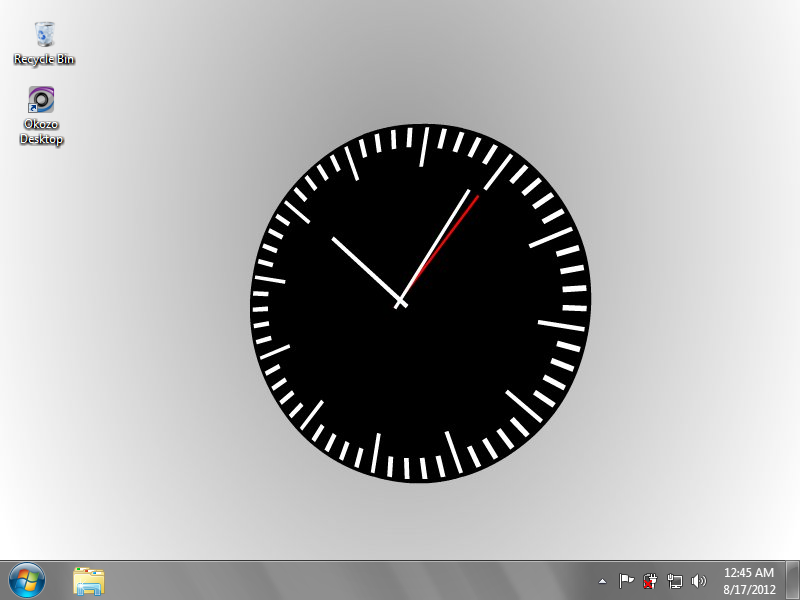The width and height of the screenshot is (800, 600).
Task: Click the 8/17/2012 date in the tray
Action: [748, 590]
